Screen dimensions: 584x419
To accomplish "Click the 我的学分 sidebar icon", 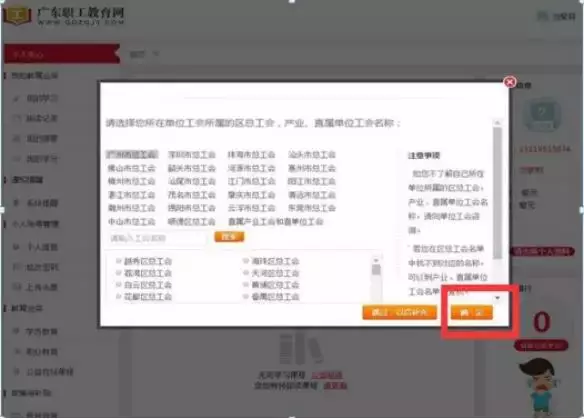I will tap(17, 159).
